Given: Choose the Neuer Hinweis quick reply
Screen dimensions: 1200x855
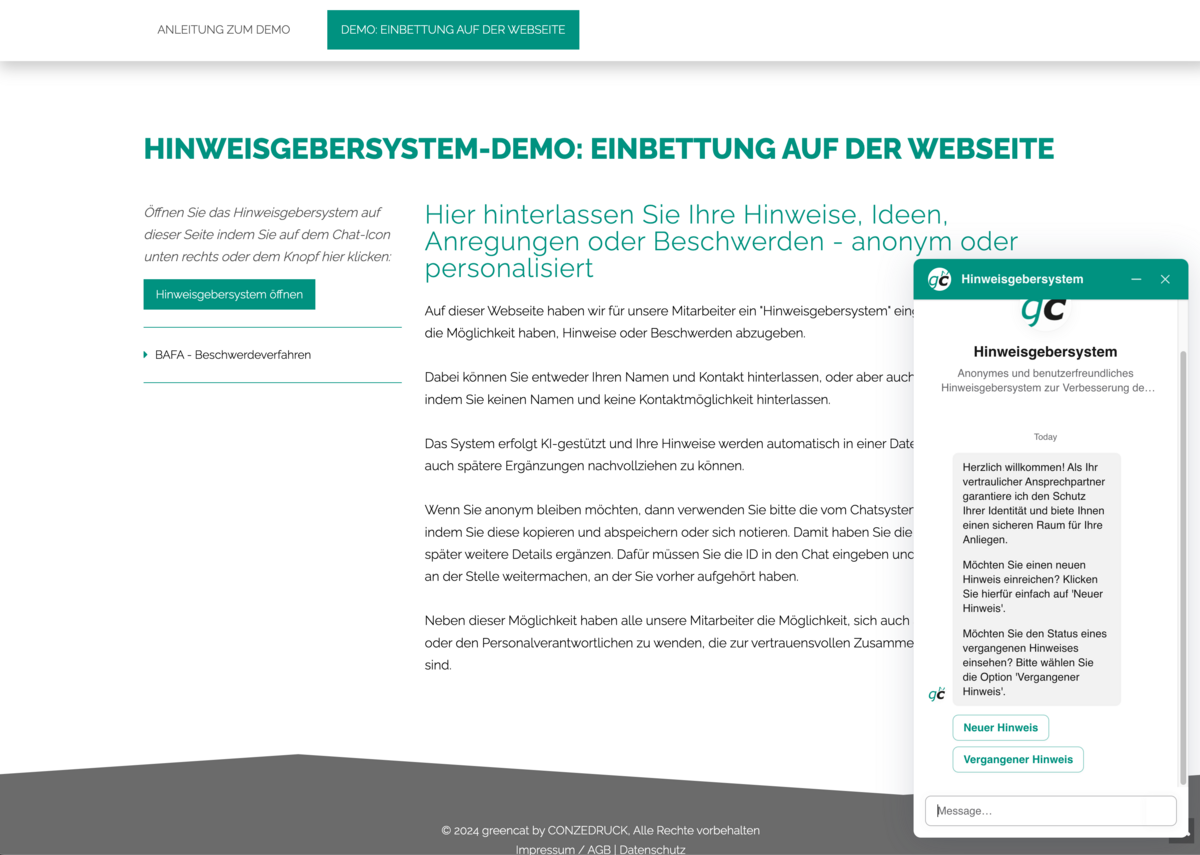Looking at the screenshot, I should [1000, 727].
